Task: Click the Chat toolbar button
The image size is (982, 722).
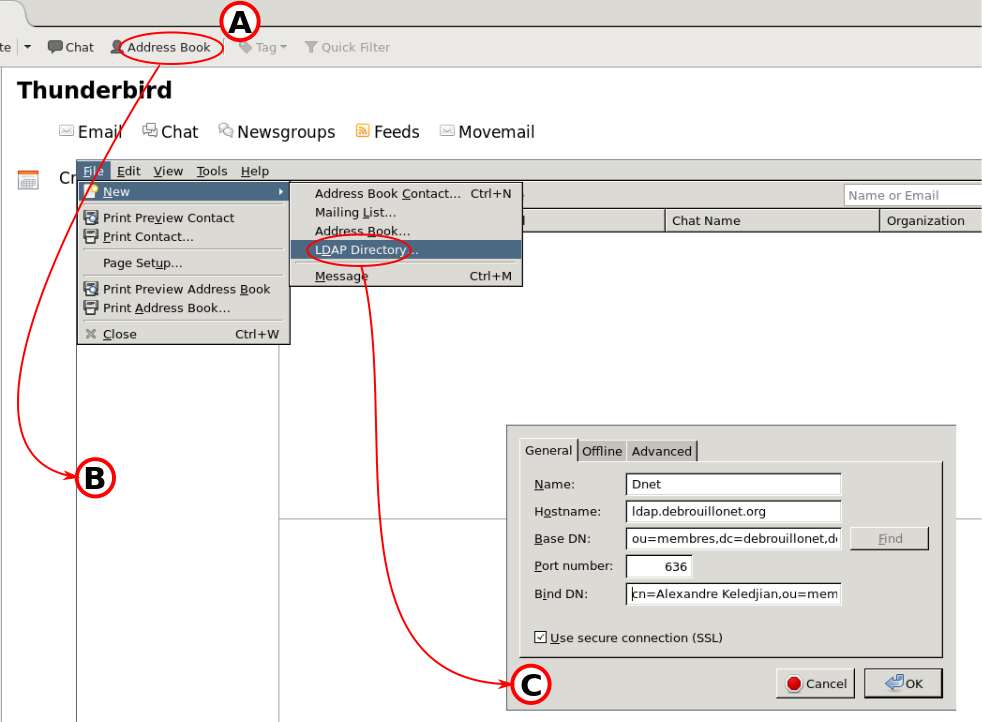Action: 71,48
